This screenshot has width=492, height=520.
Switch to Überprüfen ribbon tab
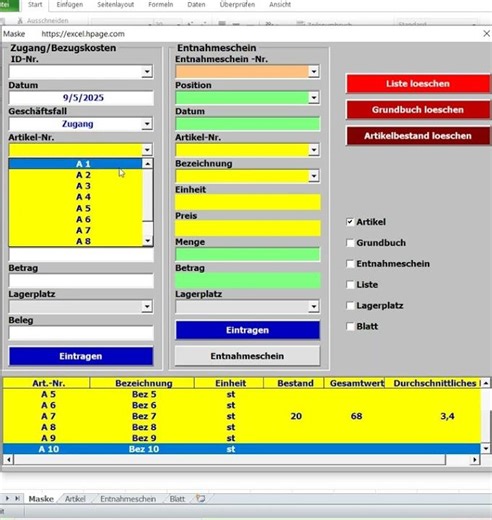coord(237,5)
